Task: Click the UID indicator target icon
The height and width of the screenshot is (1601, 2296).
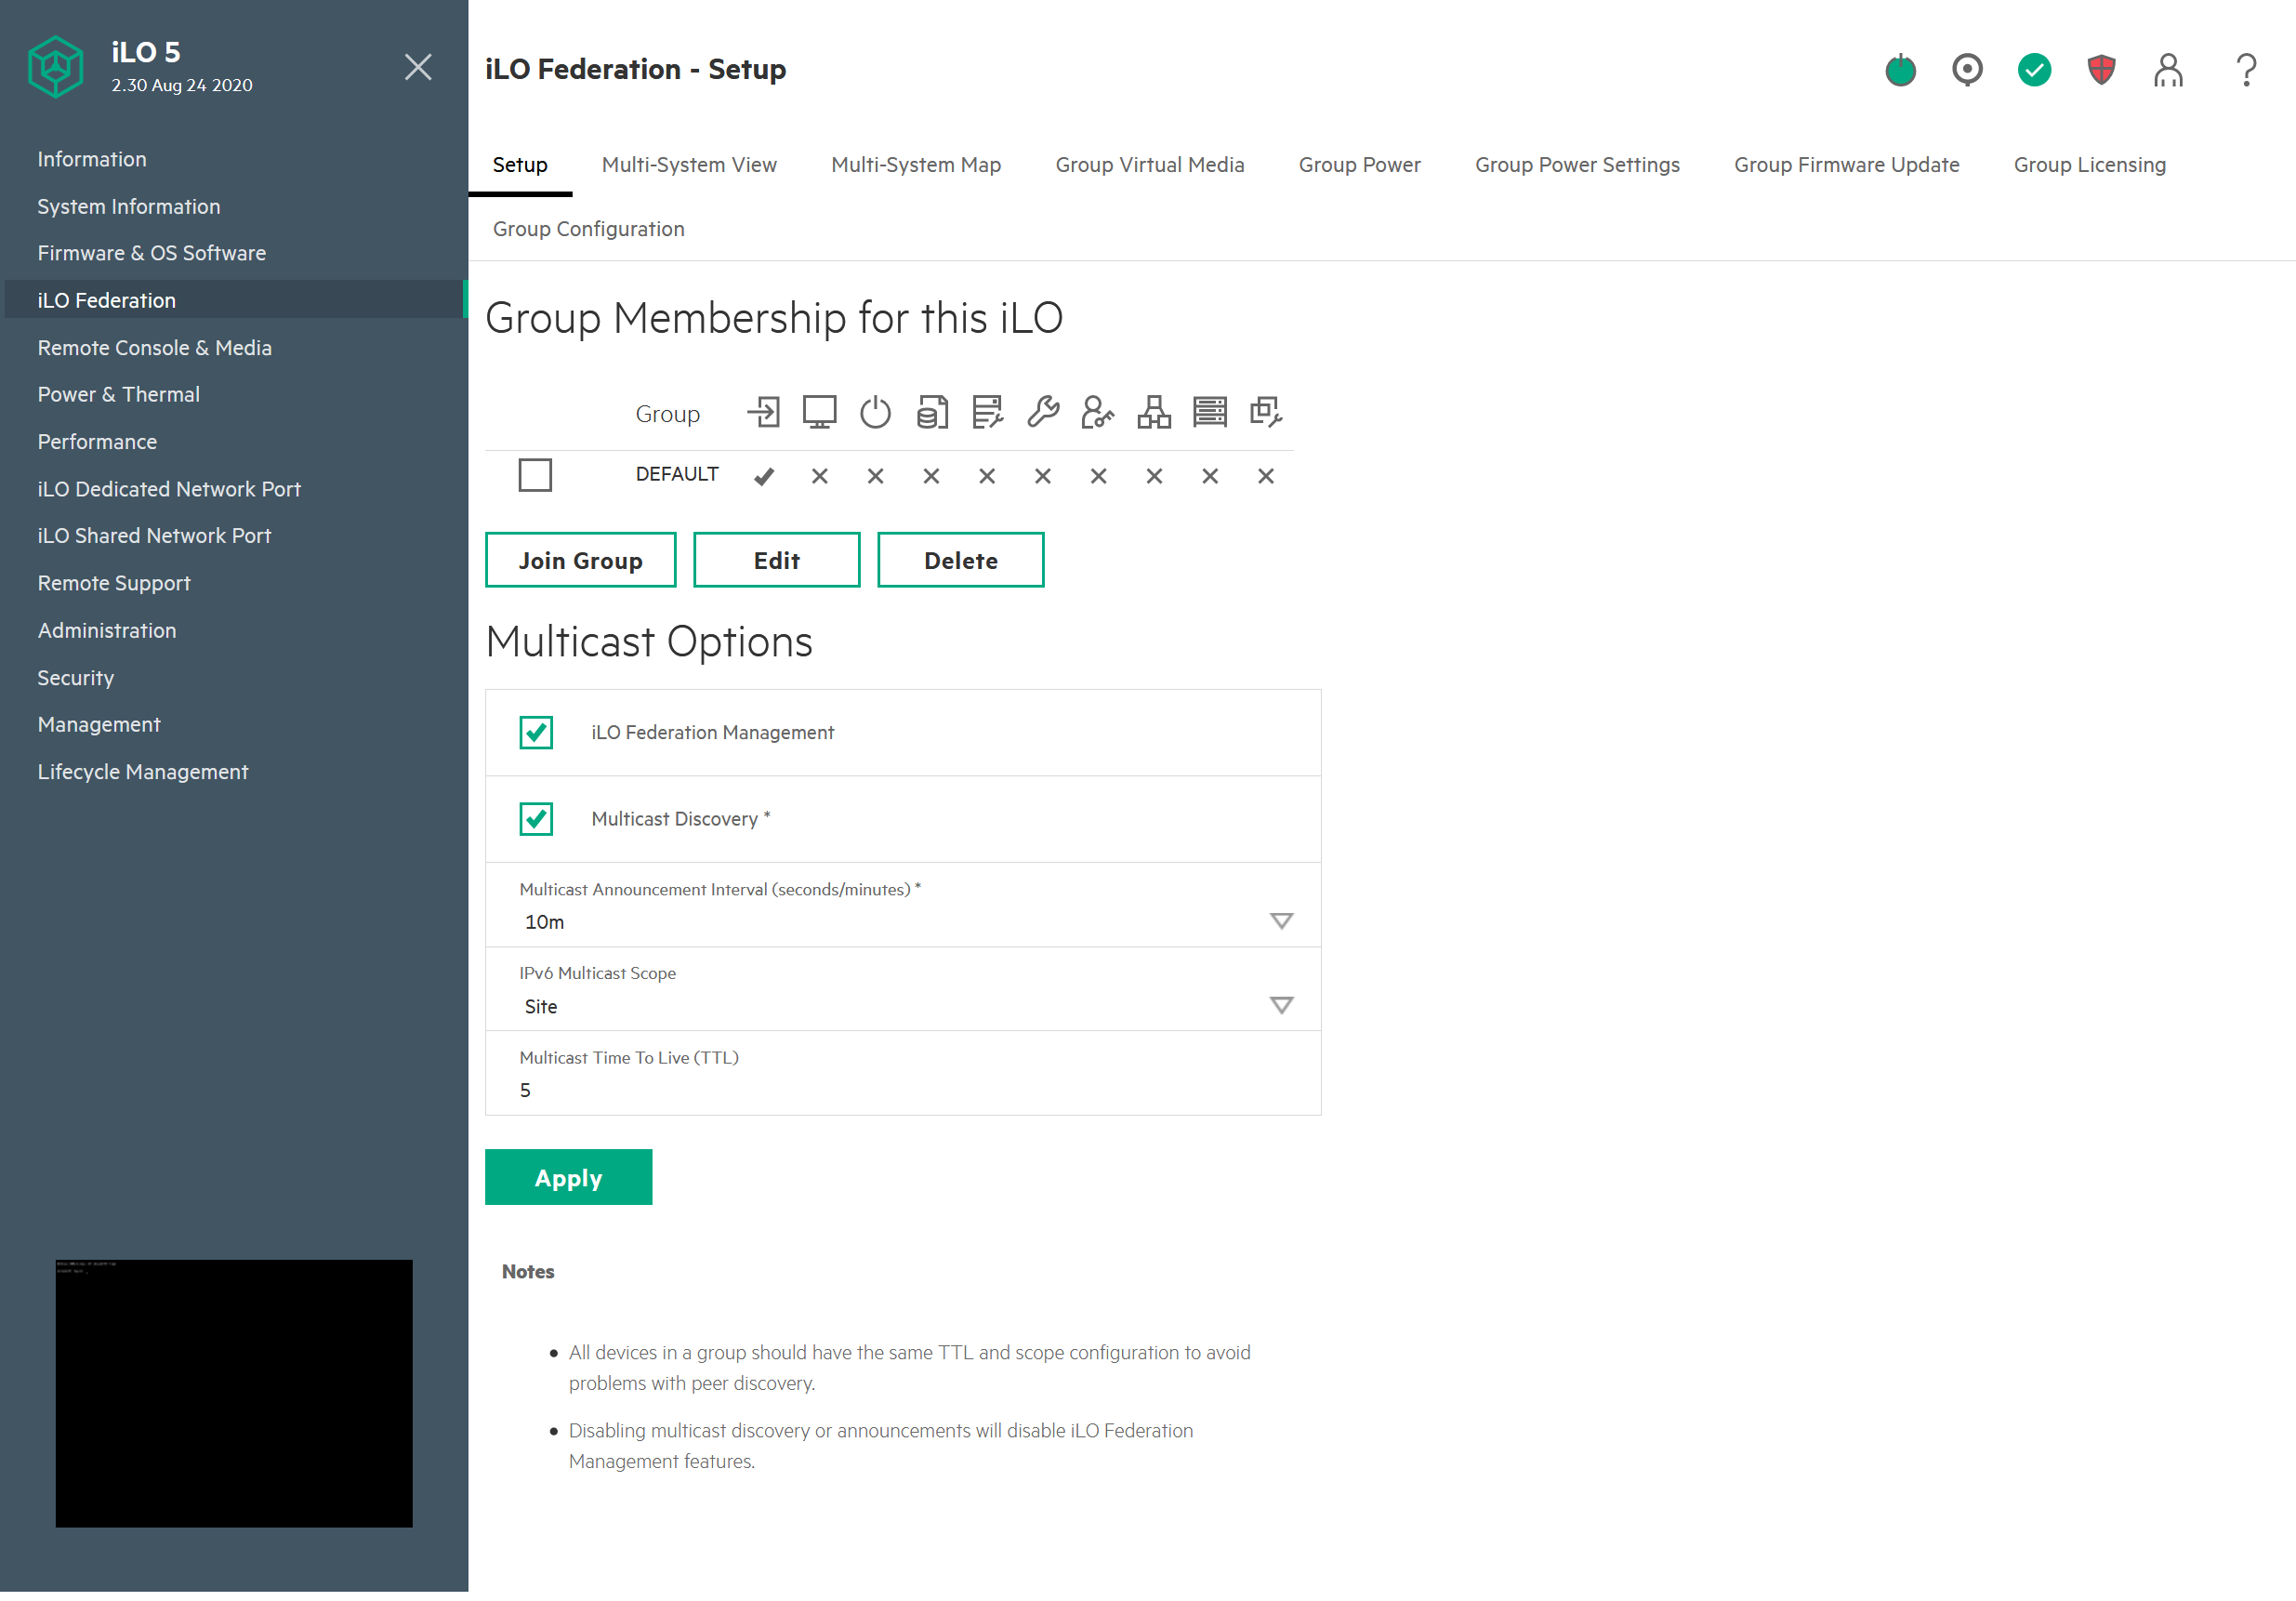Action: (x=1967, y=70)
